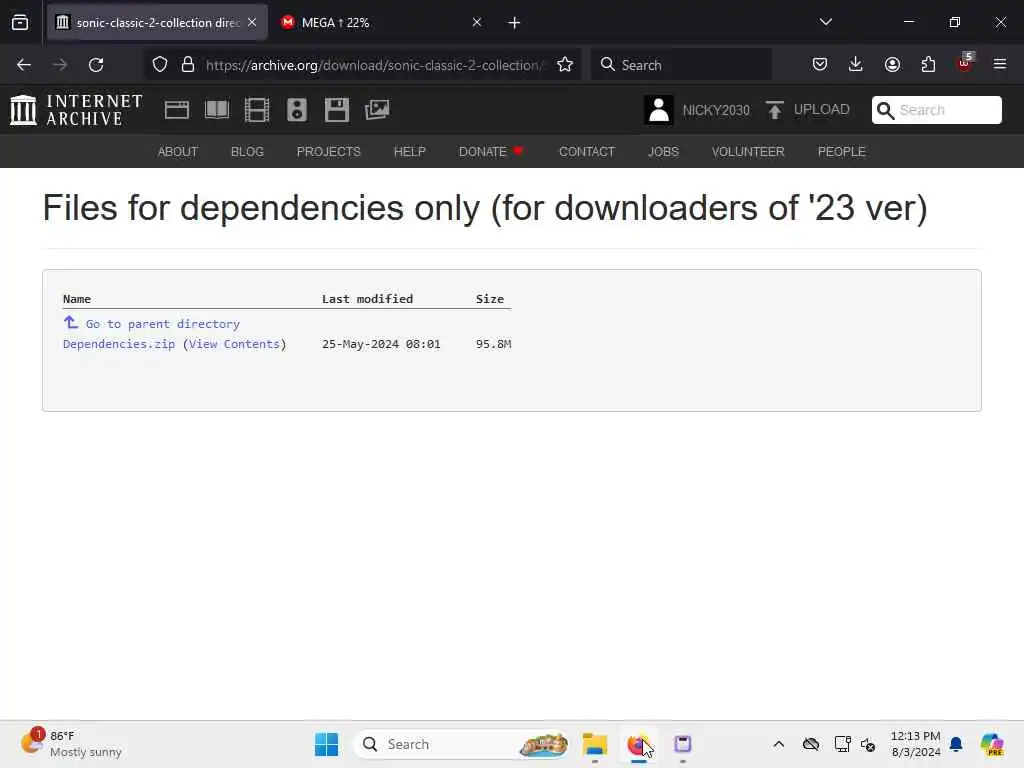
Task: Open the DONATE menu item
Action: click(490, 152)
